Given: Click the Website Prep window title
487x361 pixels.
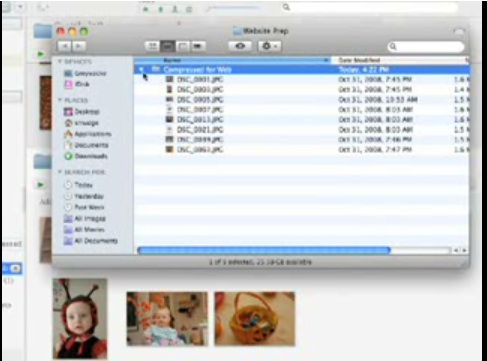Looking at the screenshot, I should click(x=265, y=31).
